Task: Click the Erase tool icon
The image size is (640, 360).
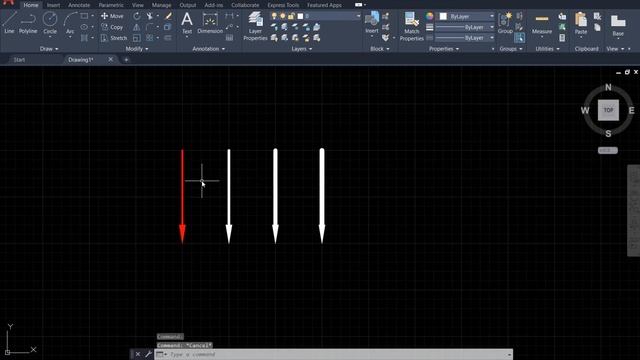Action: pos(168,16)
